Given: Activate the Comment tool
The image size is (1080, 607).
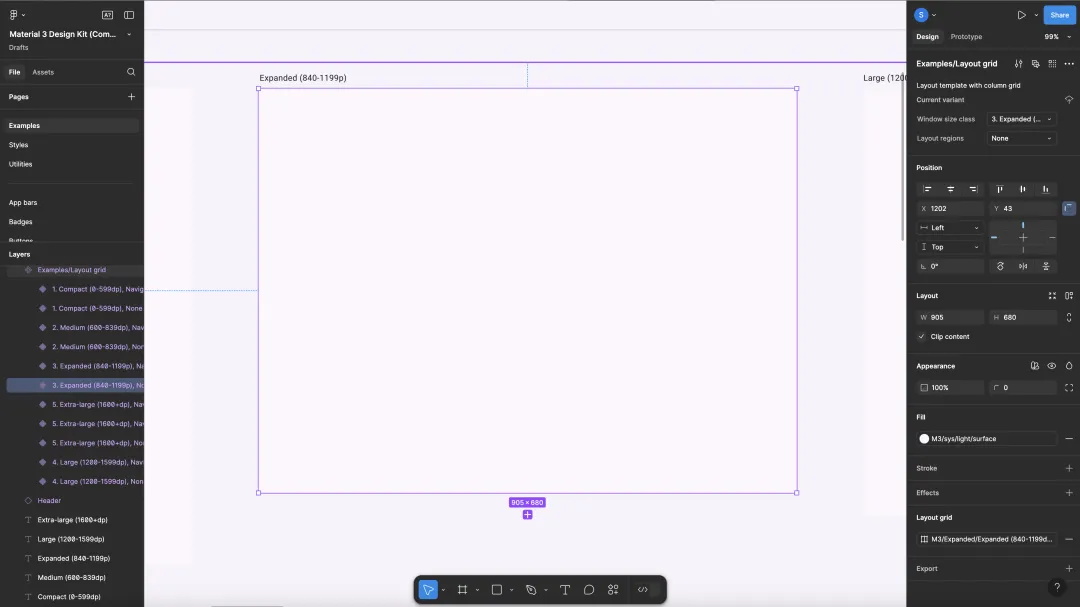Looking at the screenshot, I should pyautogui.click(x=589, y=590).
